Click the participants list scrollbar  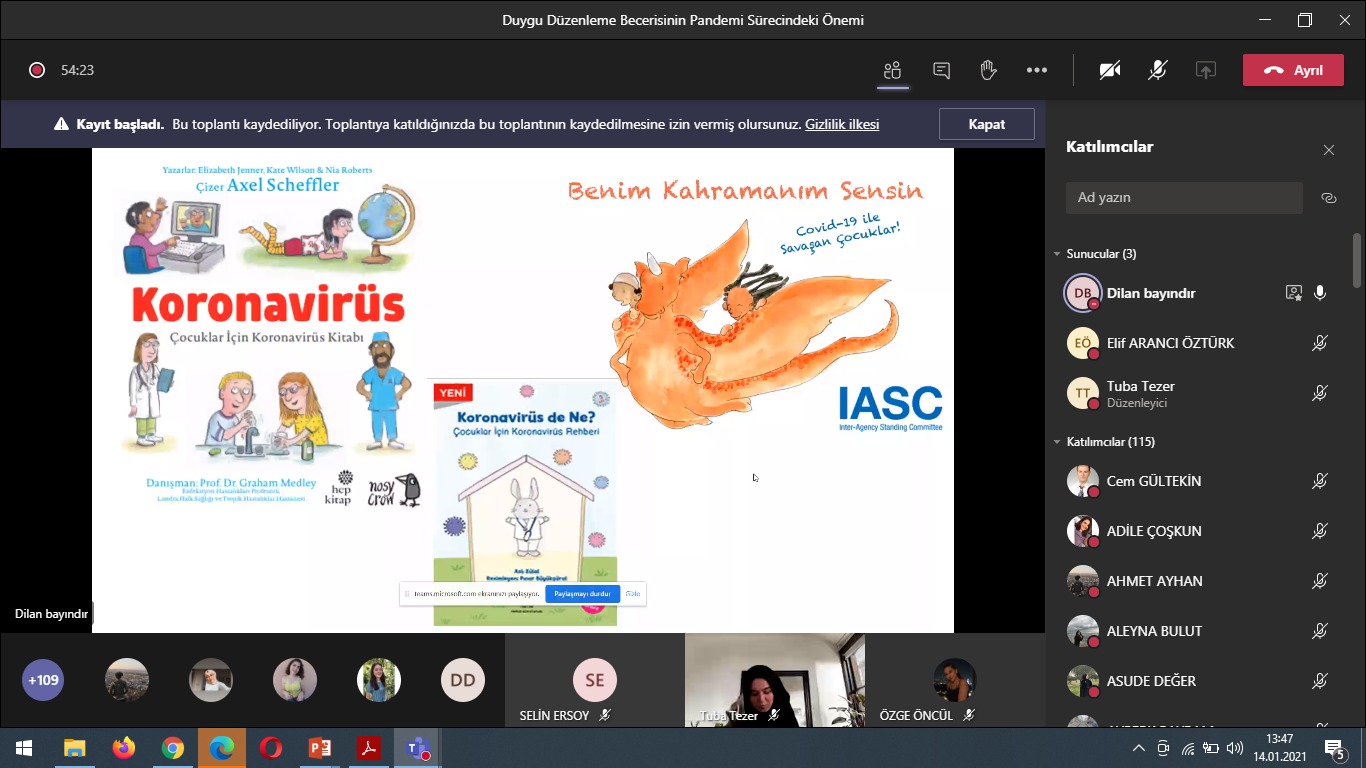tap(1356, 259)
